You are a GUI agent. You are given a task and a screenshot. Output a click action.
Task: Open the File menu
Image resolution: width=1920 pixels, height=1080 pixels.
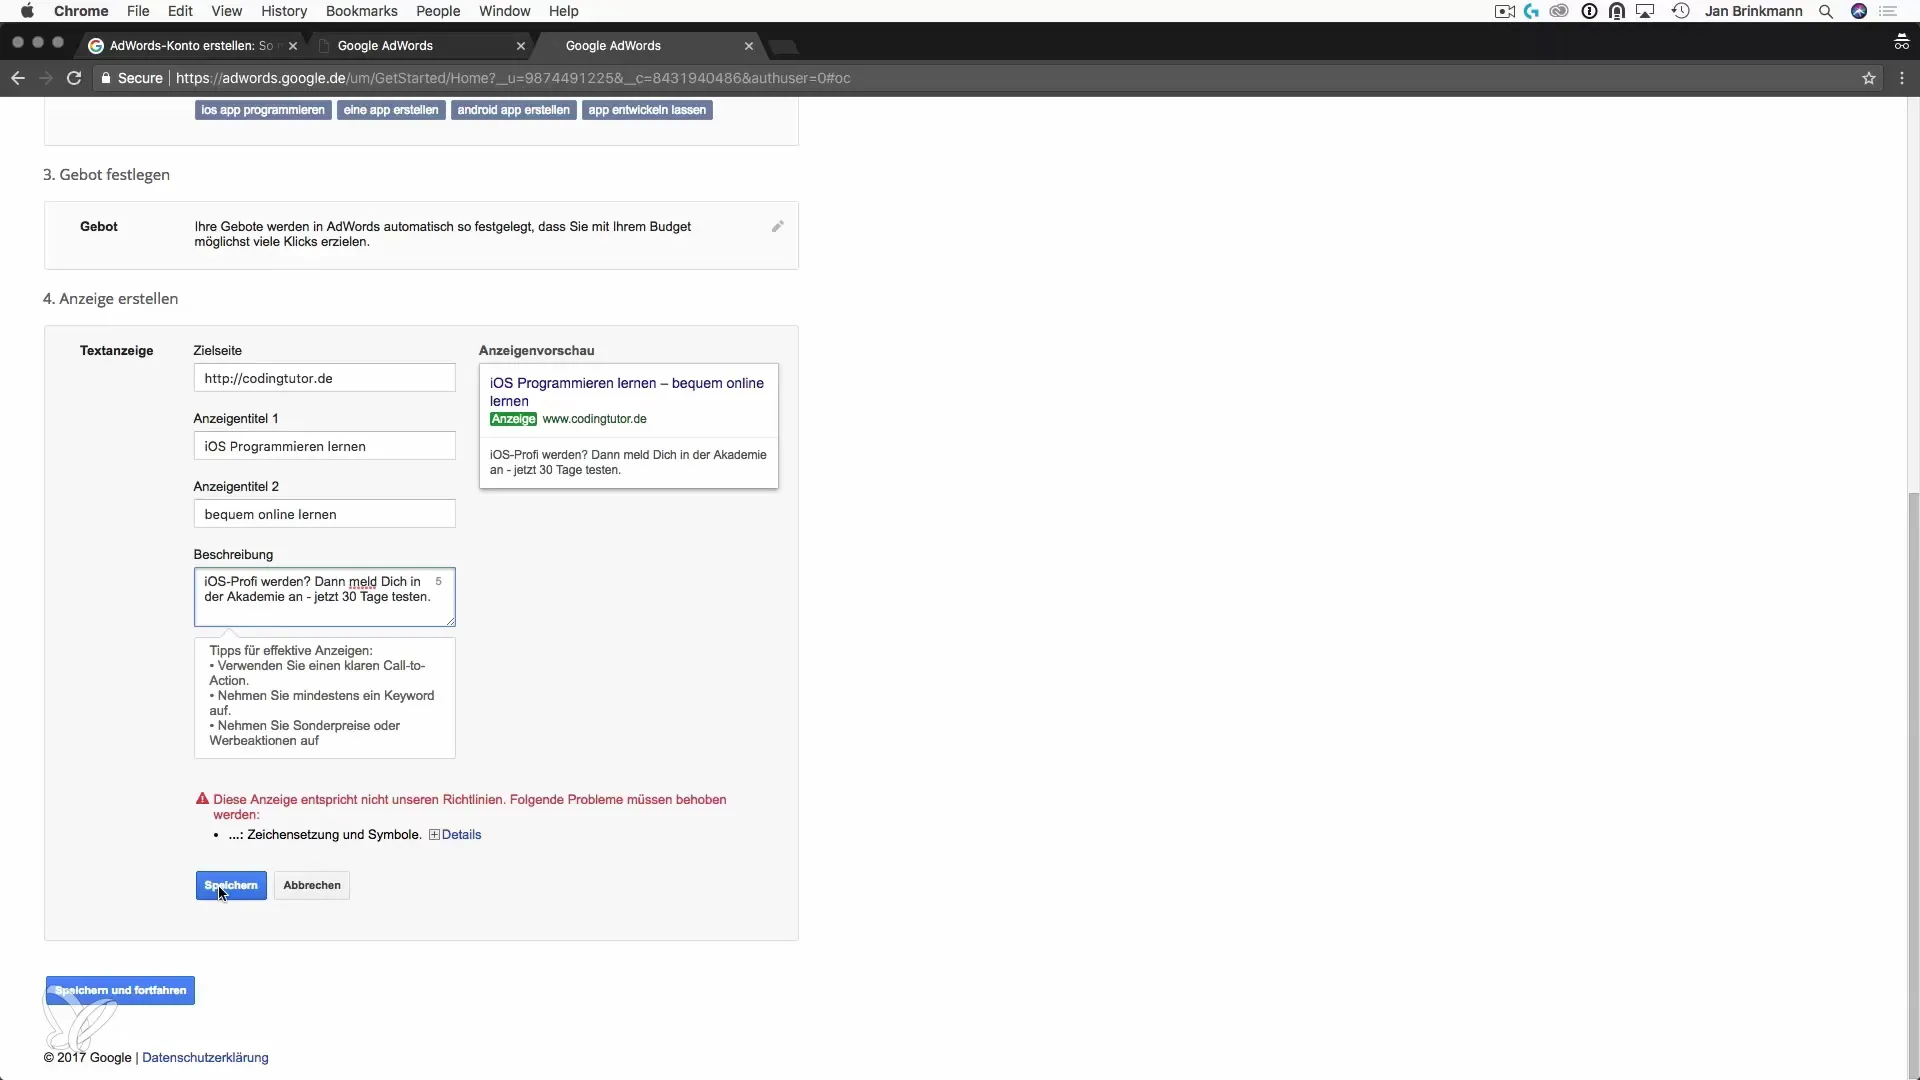click(x=138, y=11)
